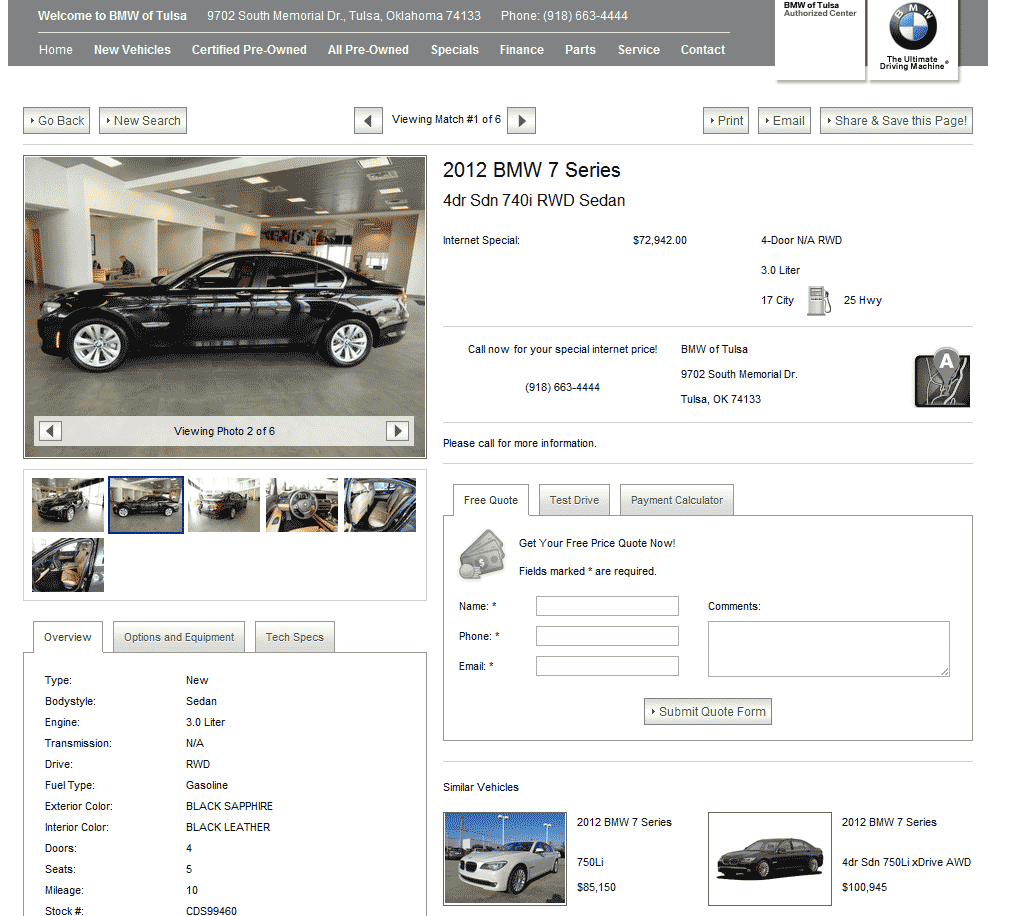
Task: Click the fuel pump mileage icon
Action: point(818,300)
